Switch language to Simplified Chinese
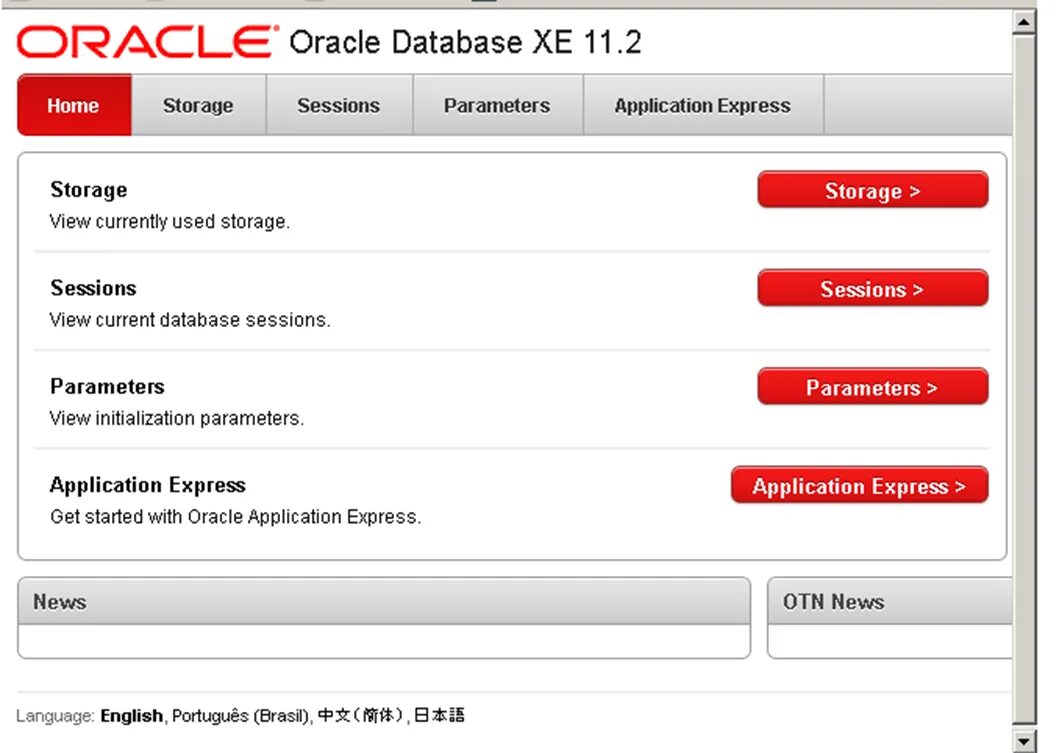 pos(360,715)
